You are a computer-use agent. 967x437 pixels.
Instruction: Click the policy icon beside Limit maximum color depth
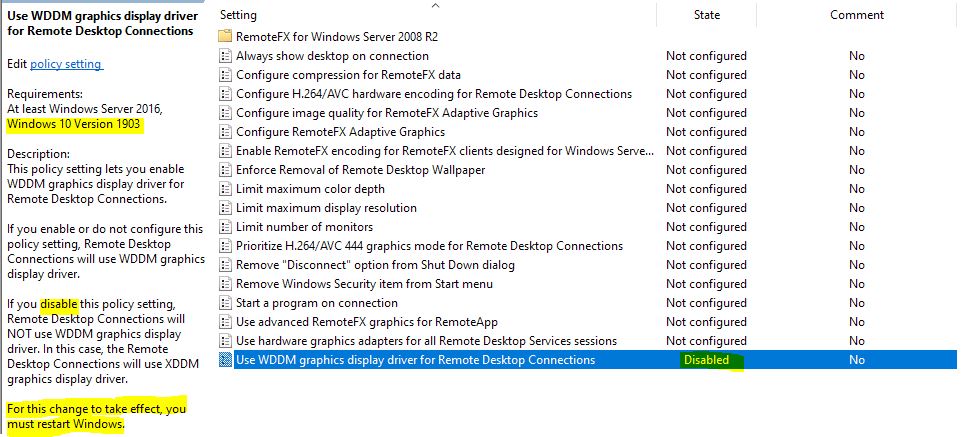point(226,189)
